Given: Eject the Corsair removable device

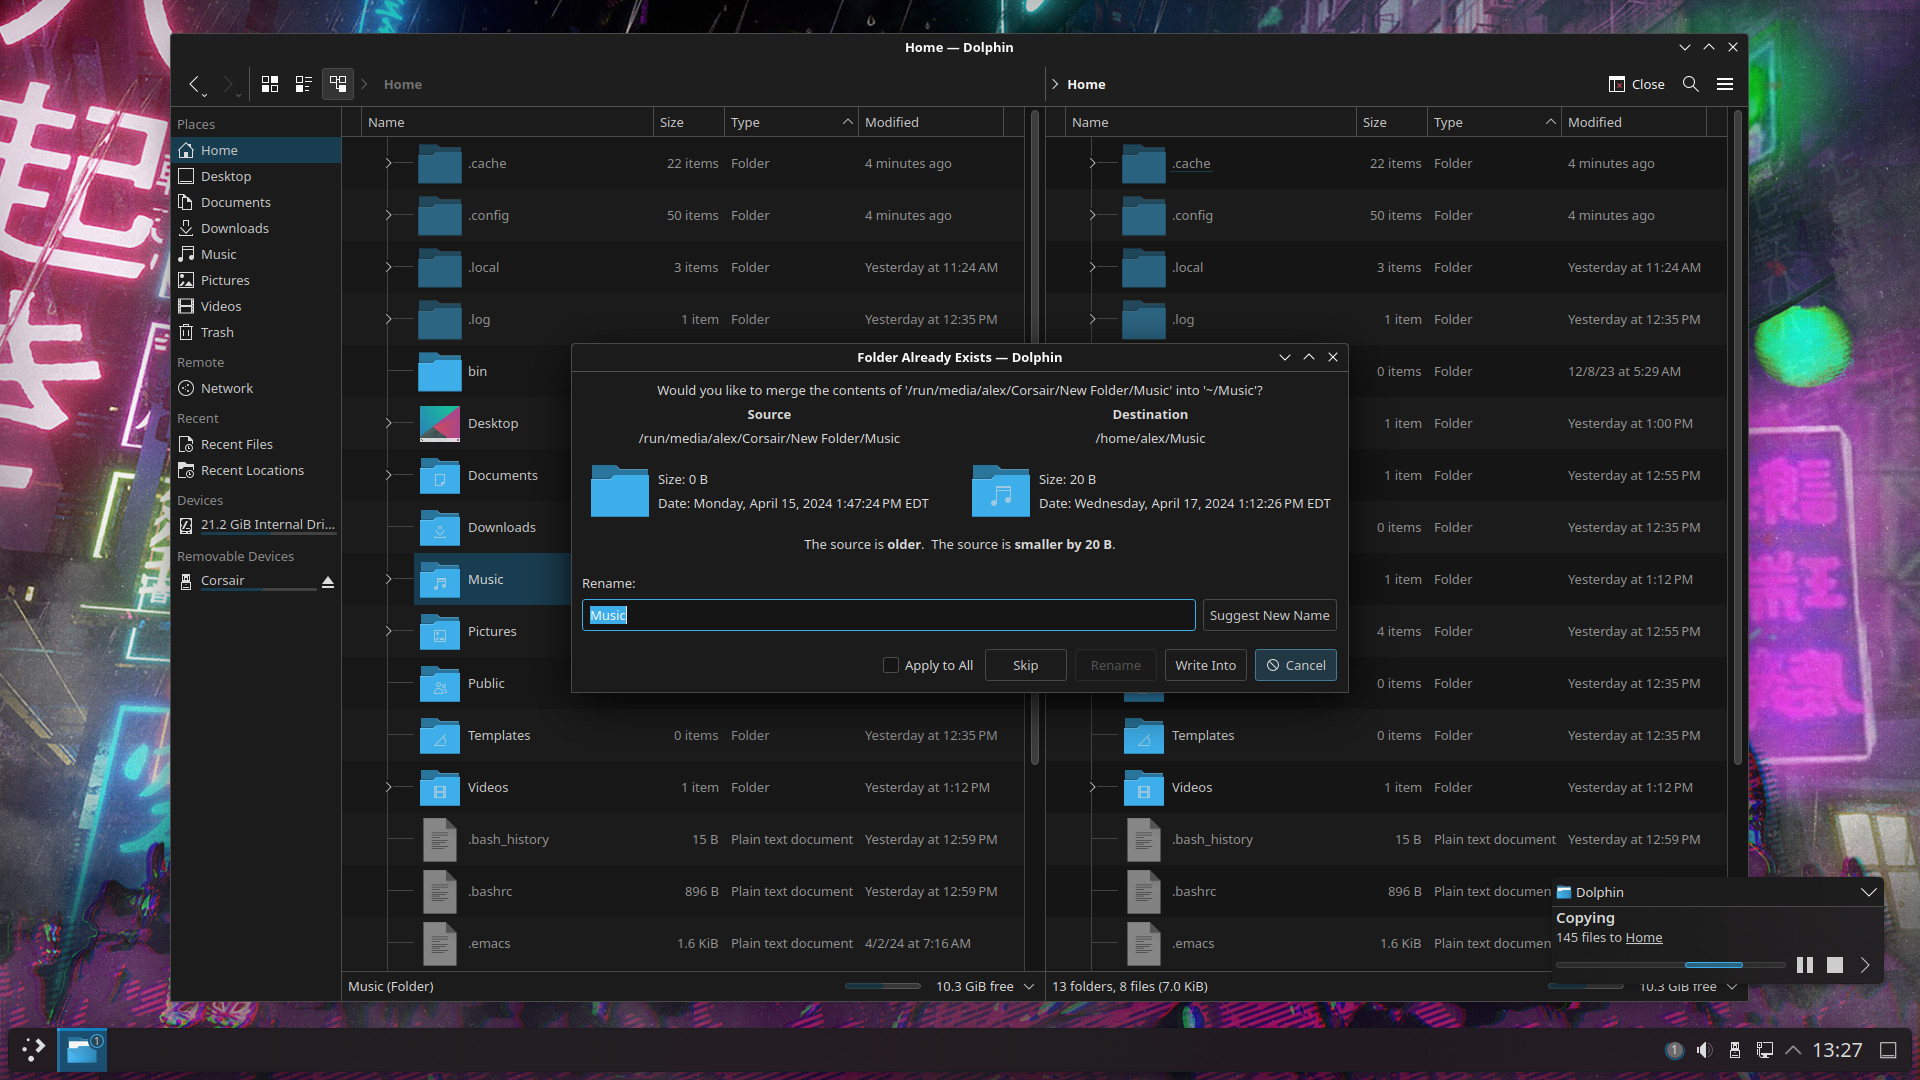Looking at the screenshot, I should [328, 581].
